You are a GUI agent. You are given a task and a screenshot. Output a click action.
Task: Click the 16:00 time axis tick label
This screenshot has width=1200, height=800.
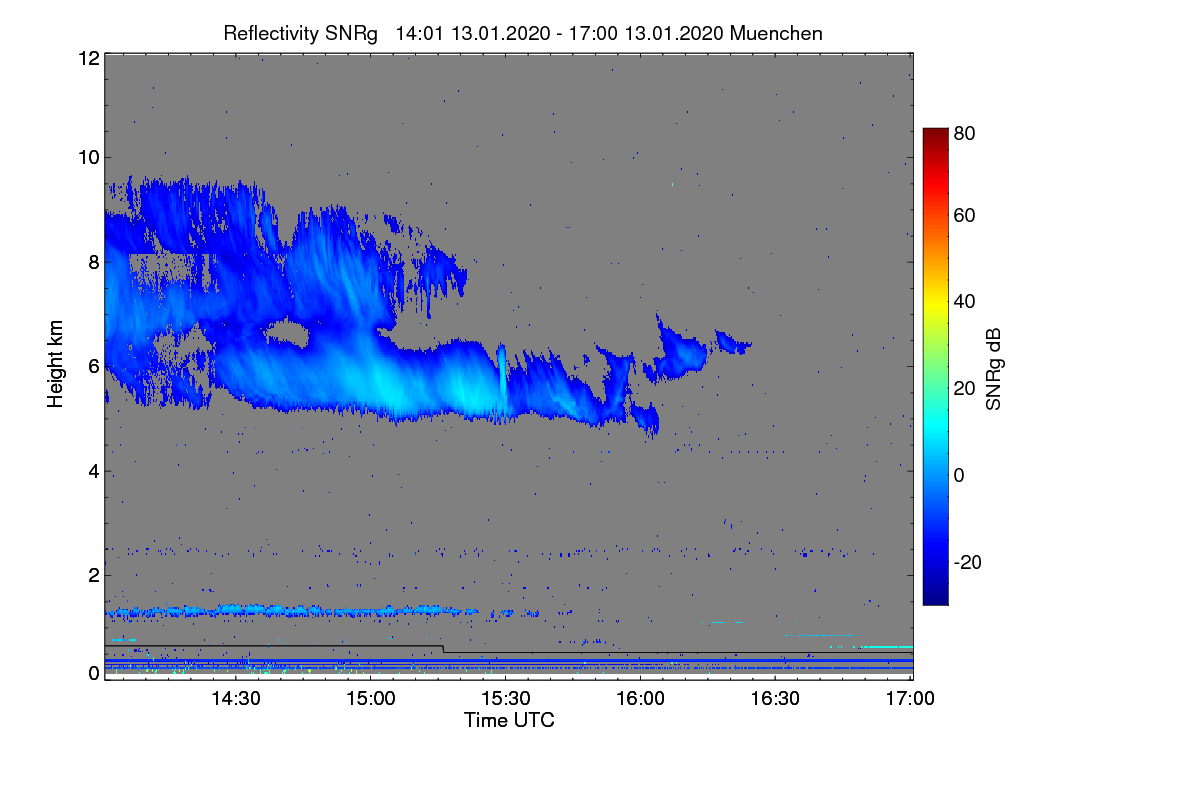tap(641, 697)
